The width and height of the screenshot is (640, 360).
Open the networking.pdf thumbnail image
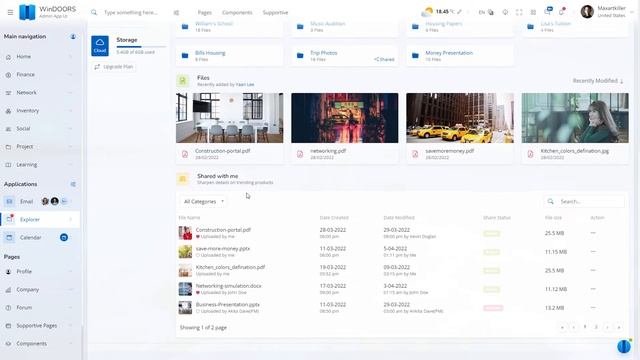[x=344, y=118]
